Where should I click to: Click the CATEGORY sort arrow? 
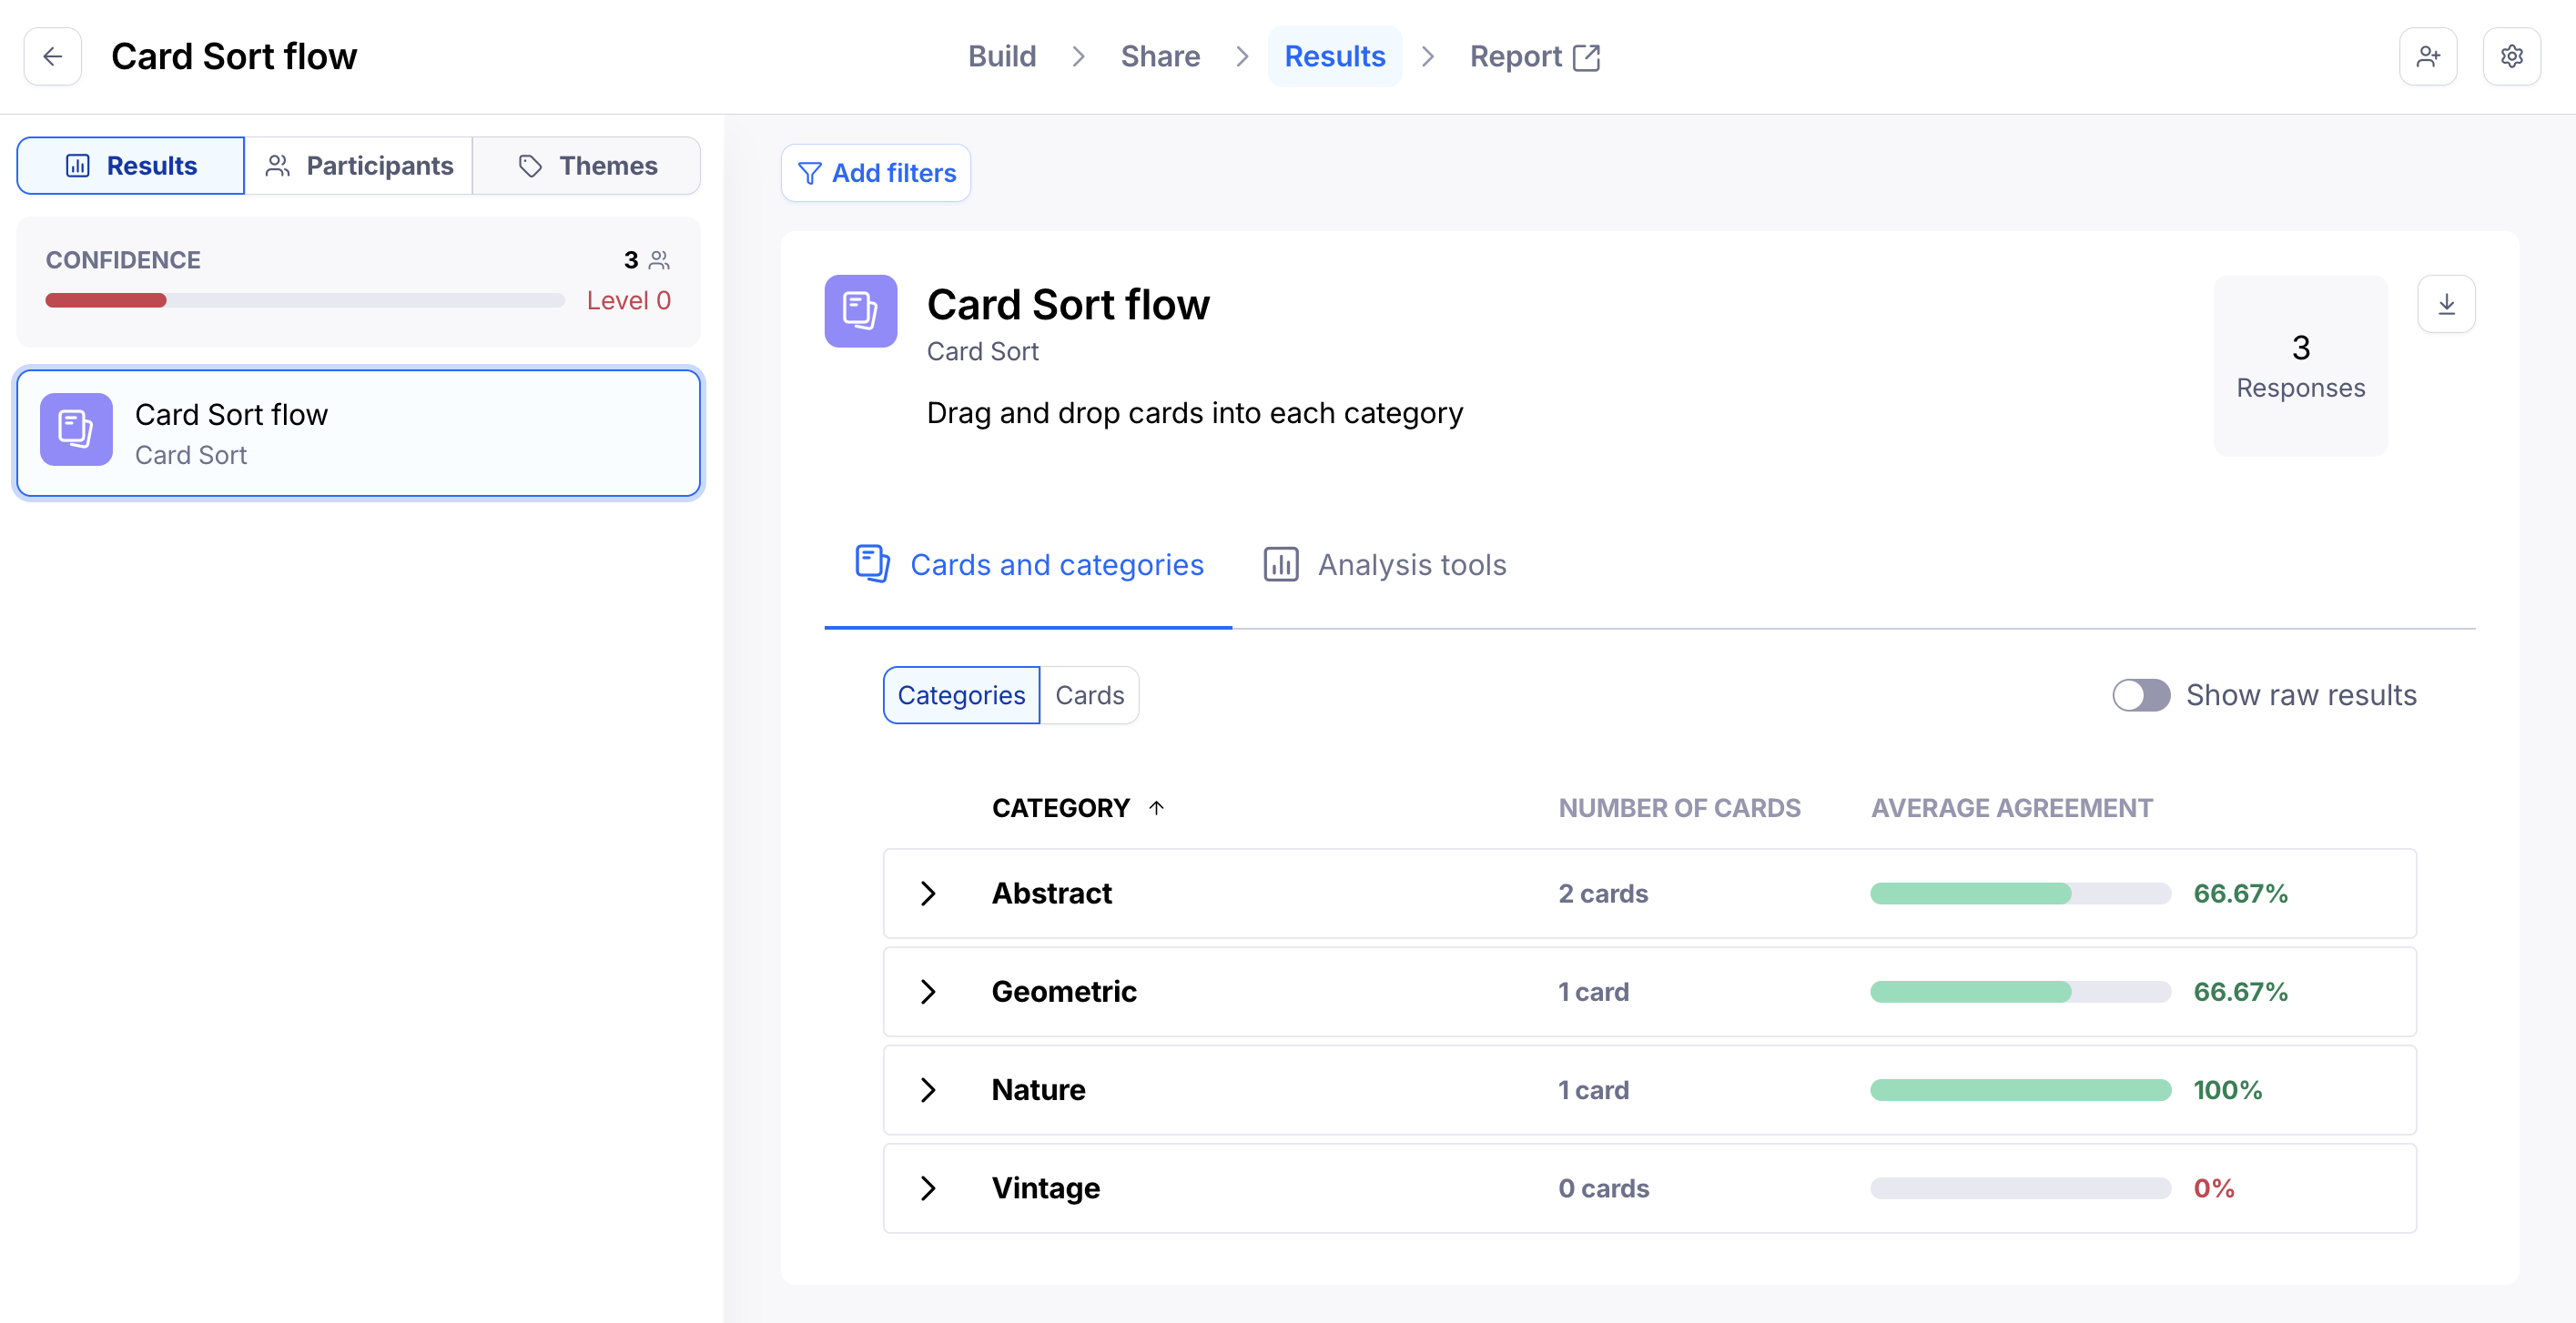tap(1156, 808)
